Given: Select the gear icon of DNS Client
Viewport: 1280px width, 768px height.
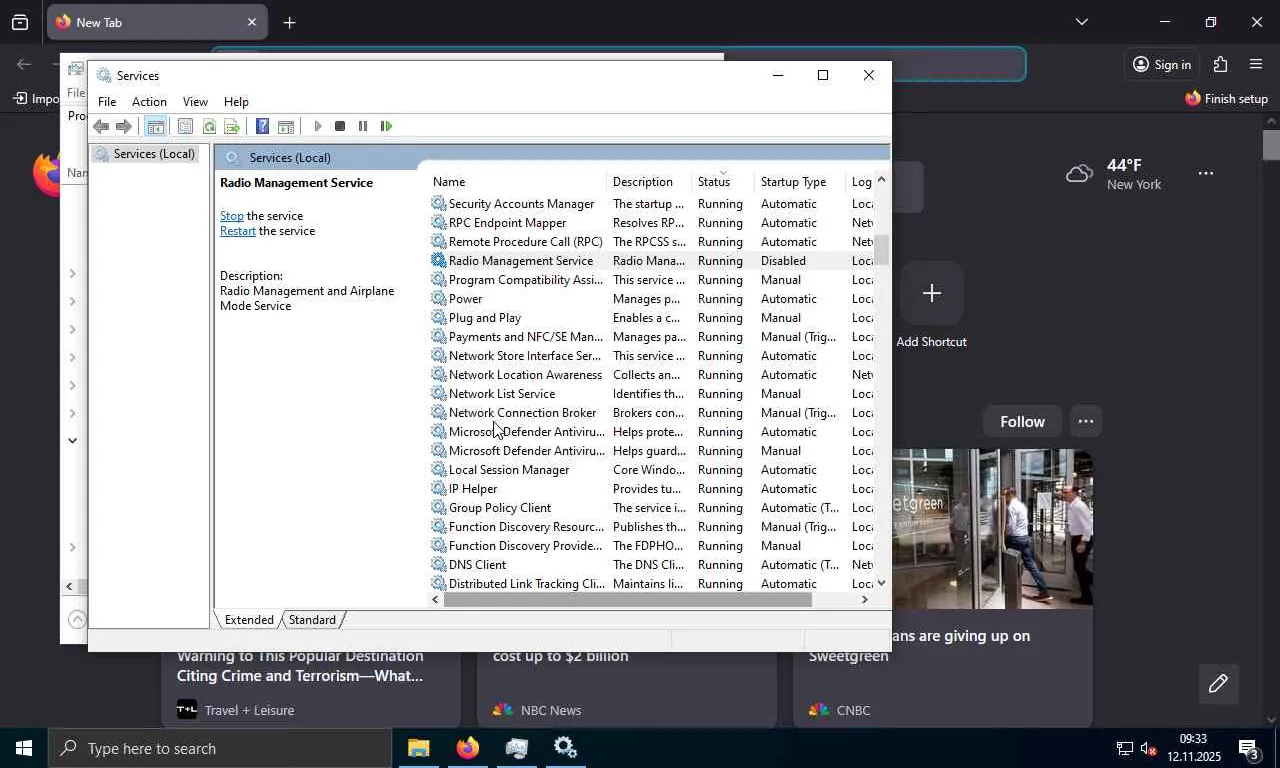Looking at the screenshot, I should tap(438, 564).
